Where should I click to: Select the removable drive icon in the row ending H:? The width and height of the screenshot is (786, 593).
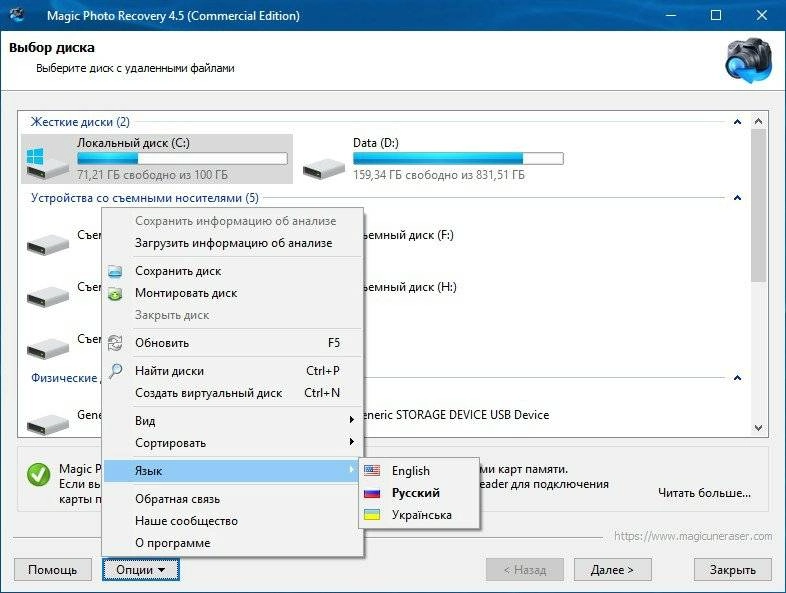[x=48, y=296]
